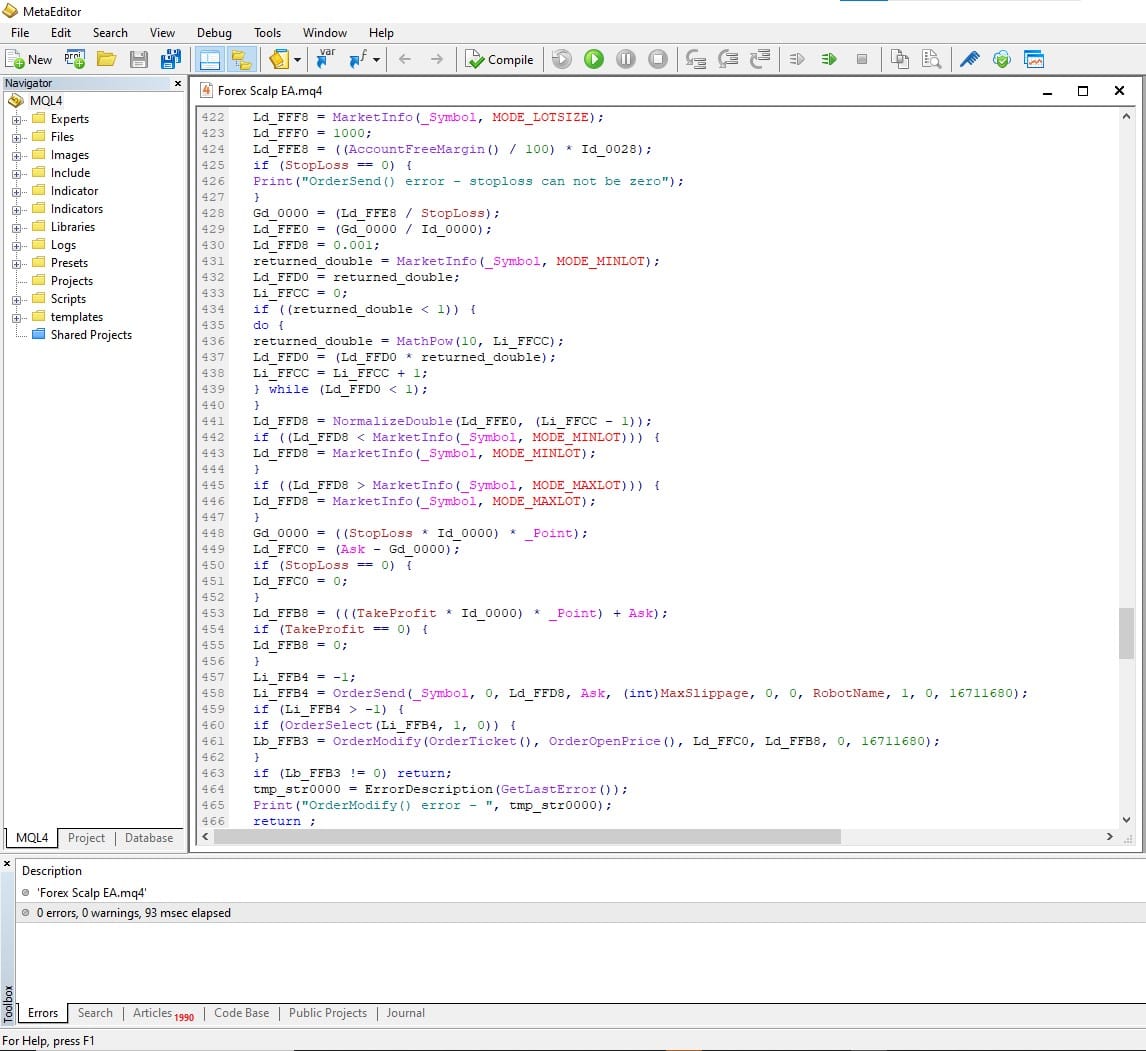Switch to the Project tab in Navigator

(86, 838)
